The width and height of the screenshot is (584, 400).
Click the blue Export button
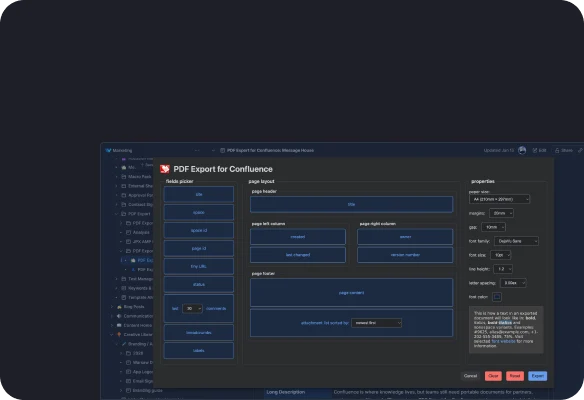(x=537, y=376)
